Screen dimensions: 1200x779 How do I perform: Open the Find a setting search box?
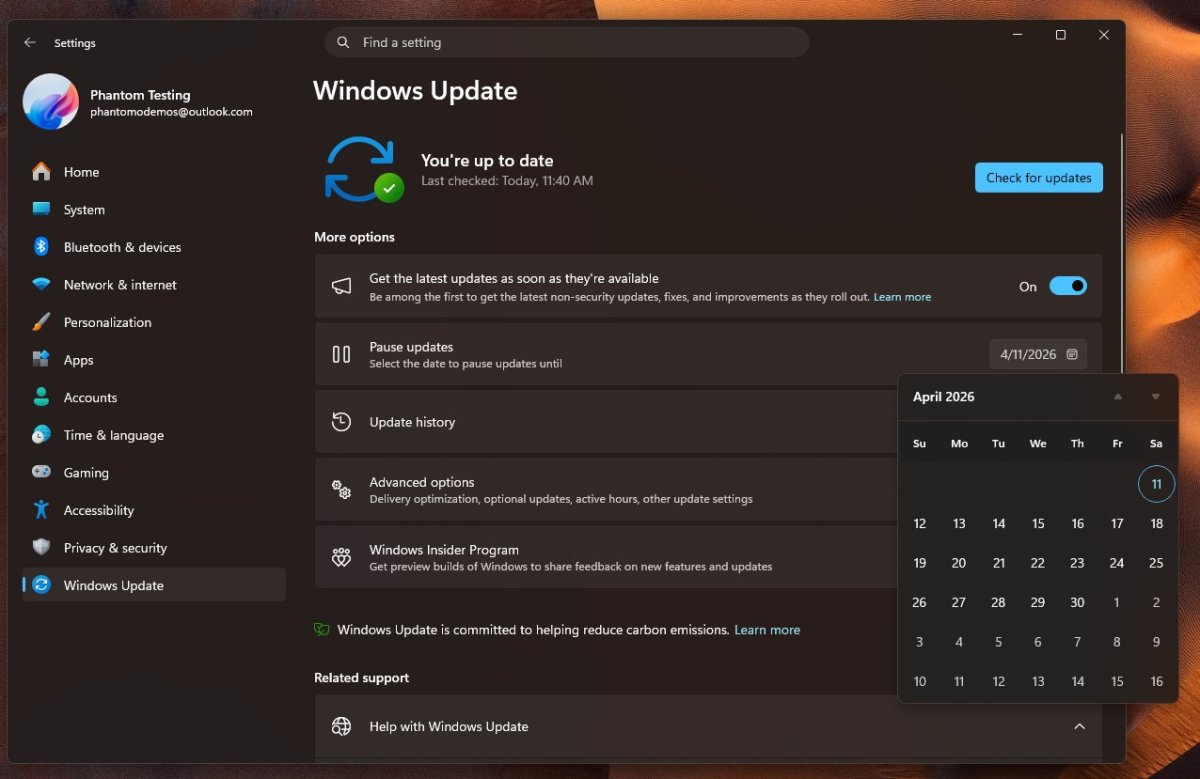[x=566, y=42]
